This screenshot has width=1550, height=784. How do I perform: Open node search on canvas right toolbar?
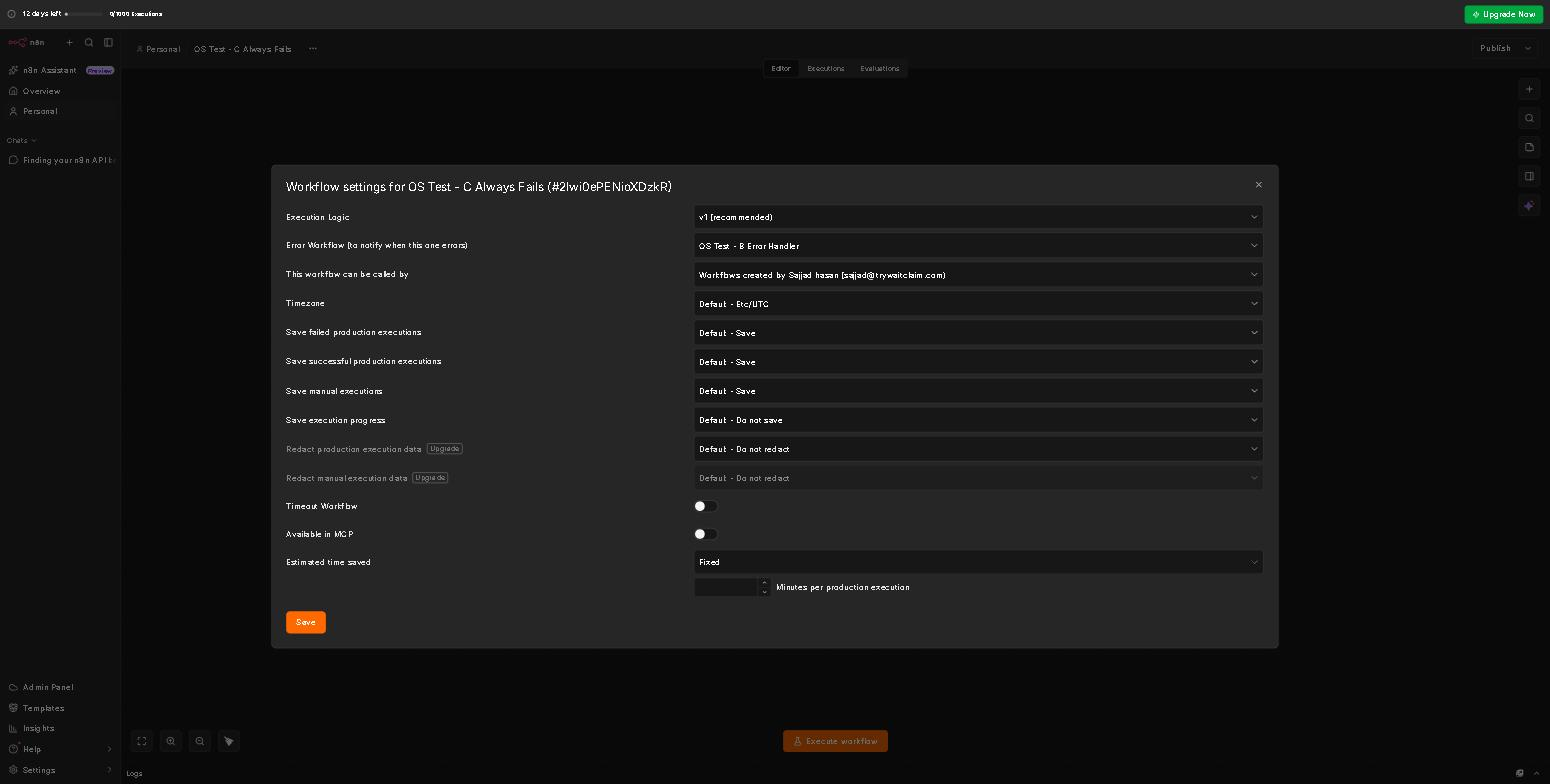coord(1529,118)
